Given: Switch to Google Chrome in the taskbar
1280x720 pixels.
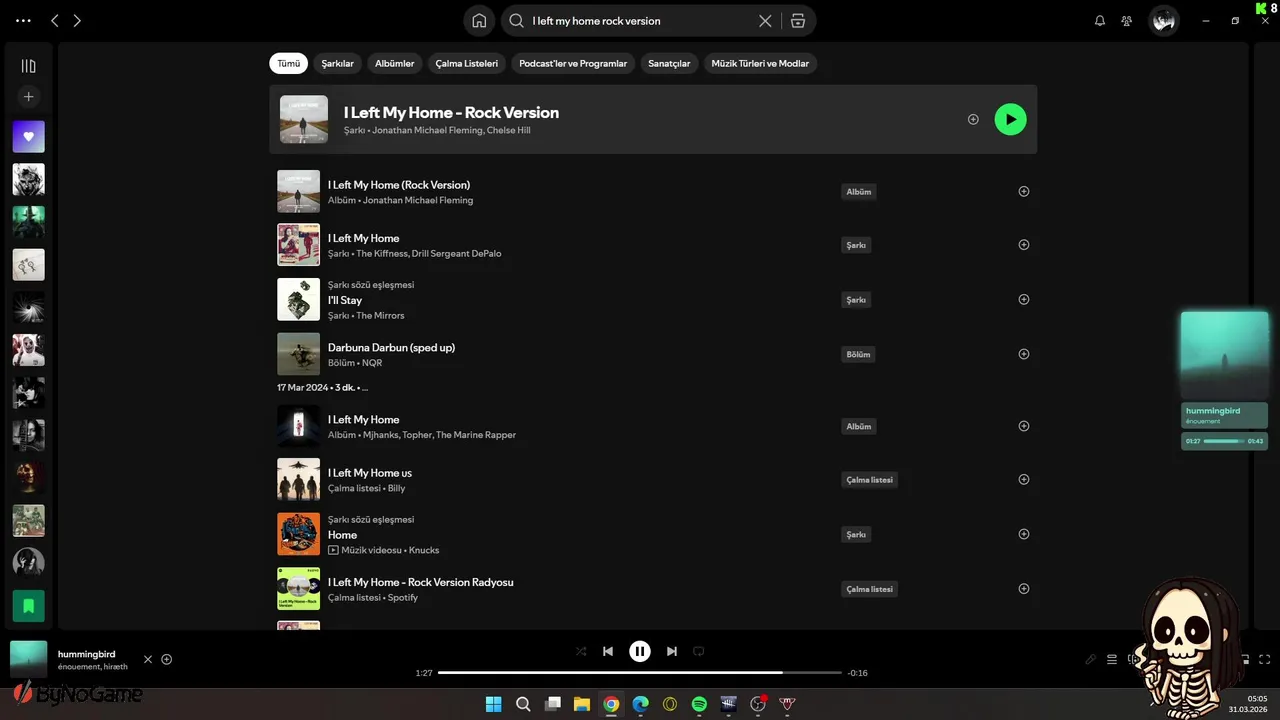Looking at the screenshot, I should tap(611, 704).
